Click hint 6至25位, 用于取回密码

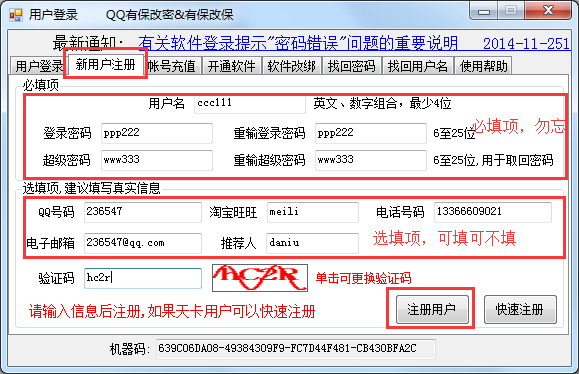pos(493,160)
